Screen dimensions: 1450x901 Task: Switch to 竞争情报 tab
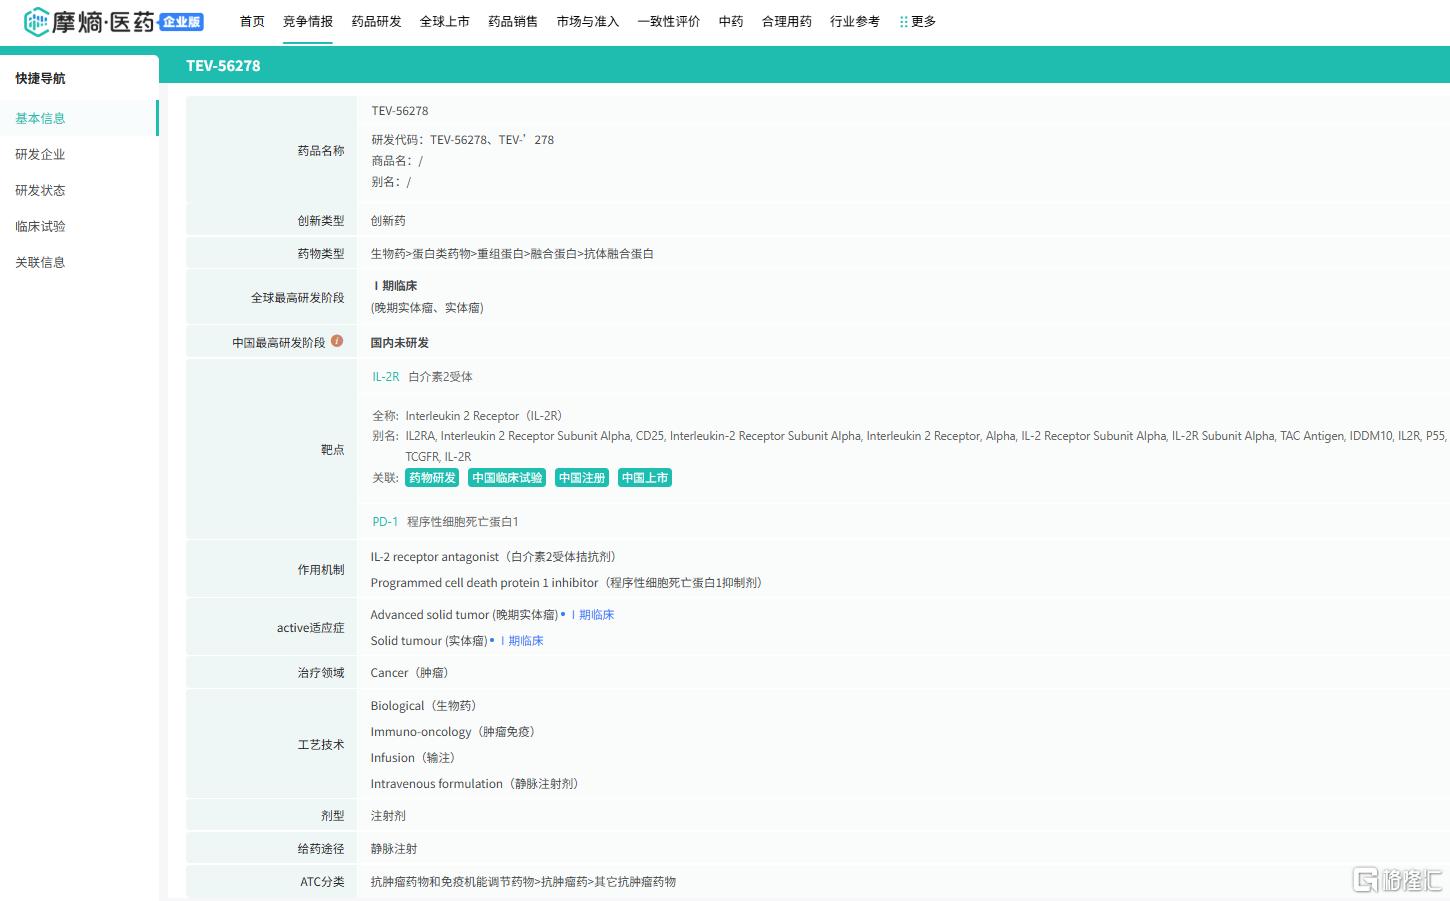click(x=308, y=21)
